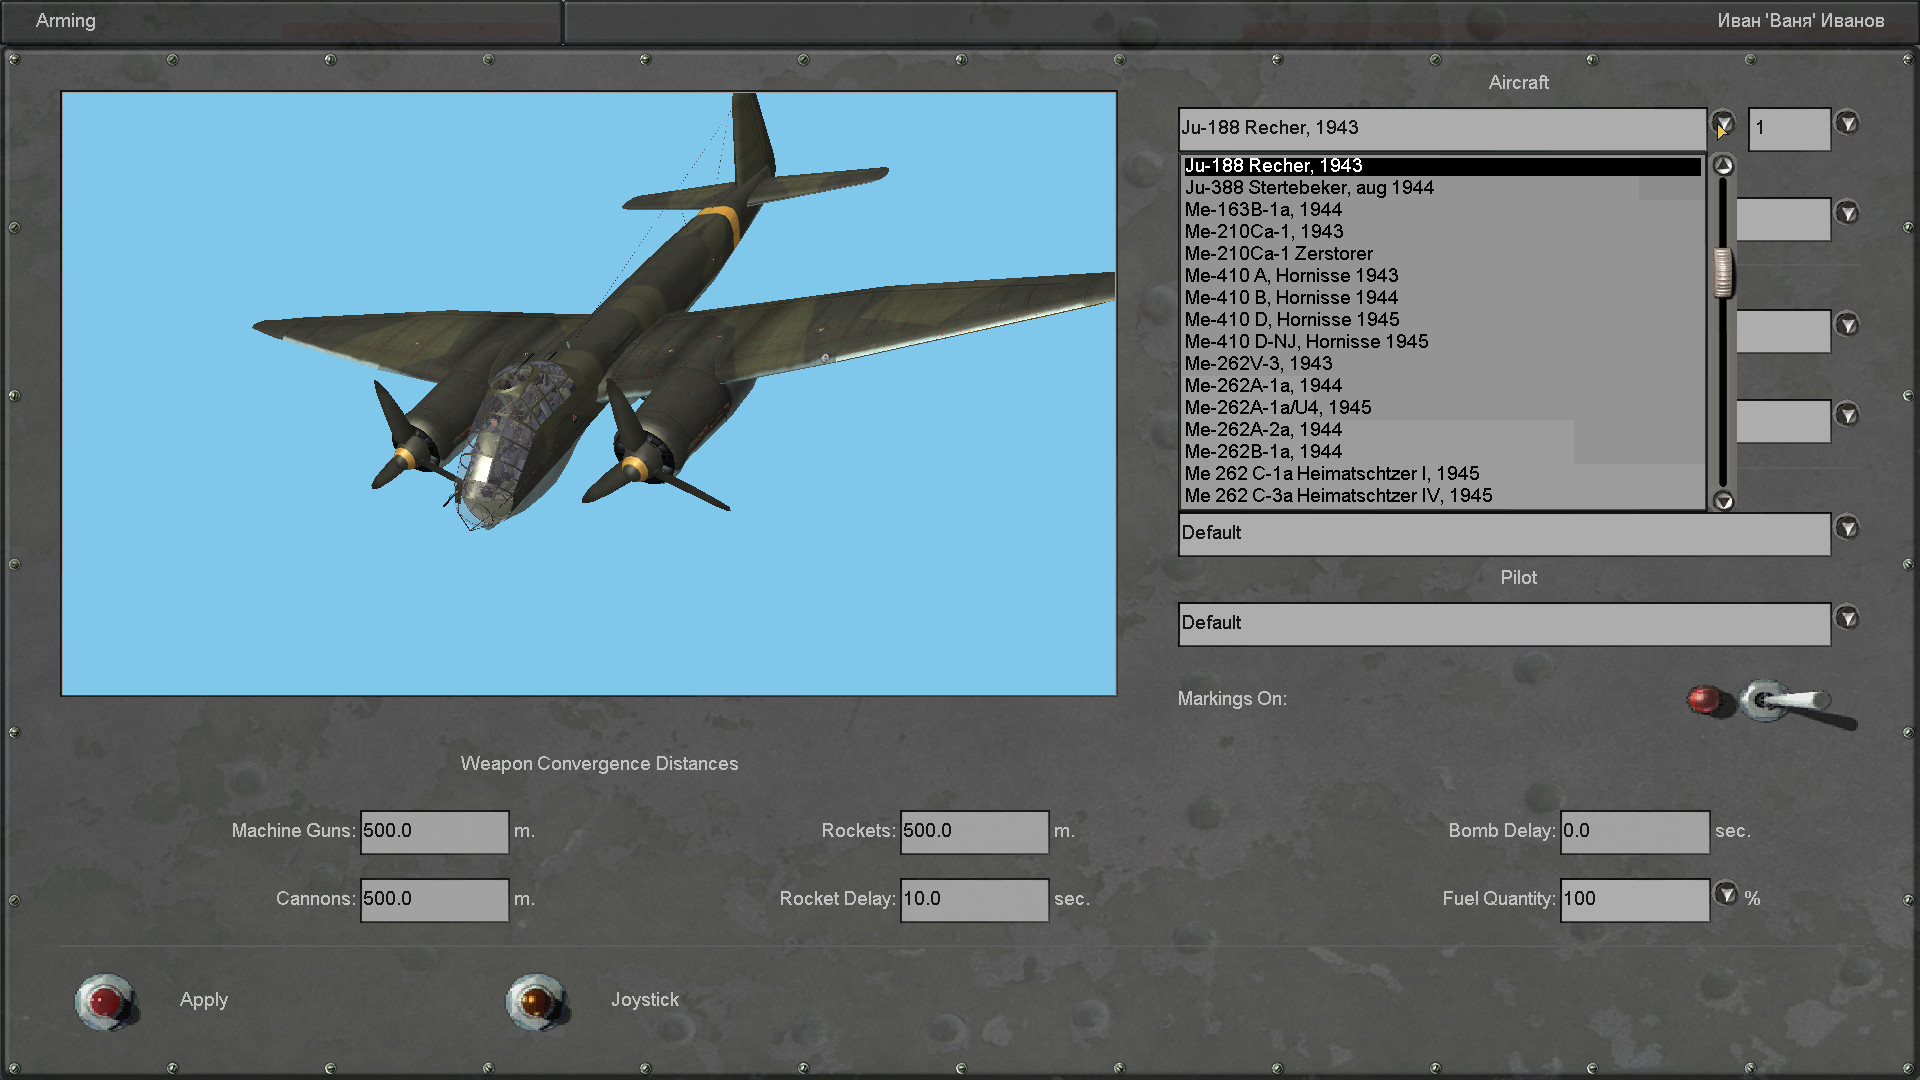
Task: Click the Joystick label
Action: click(645, 1000)
